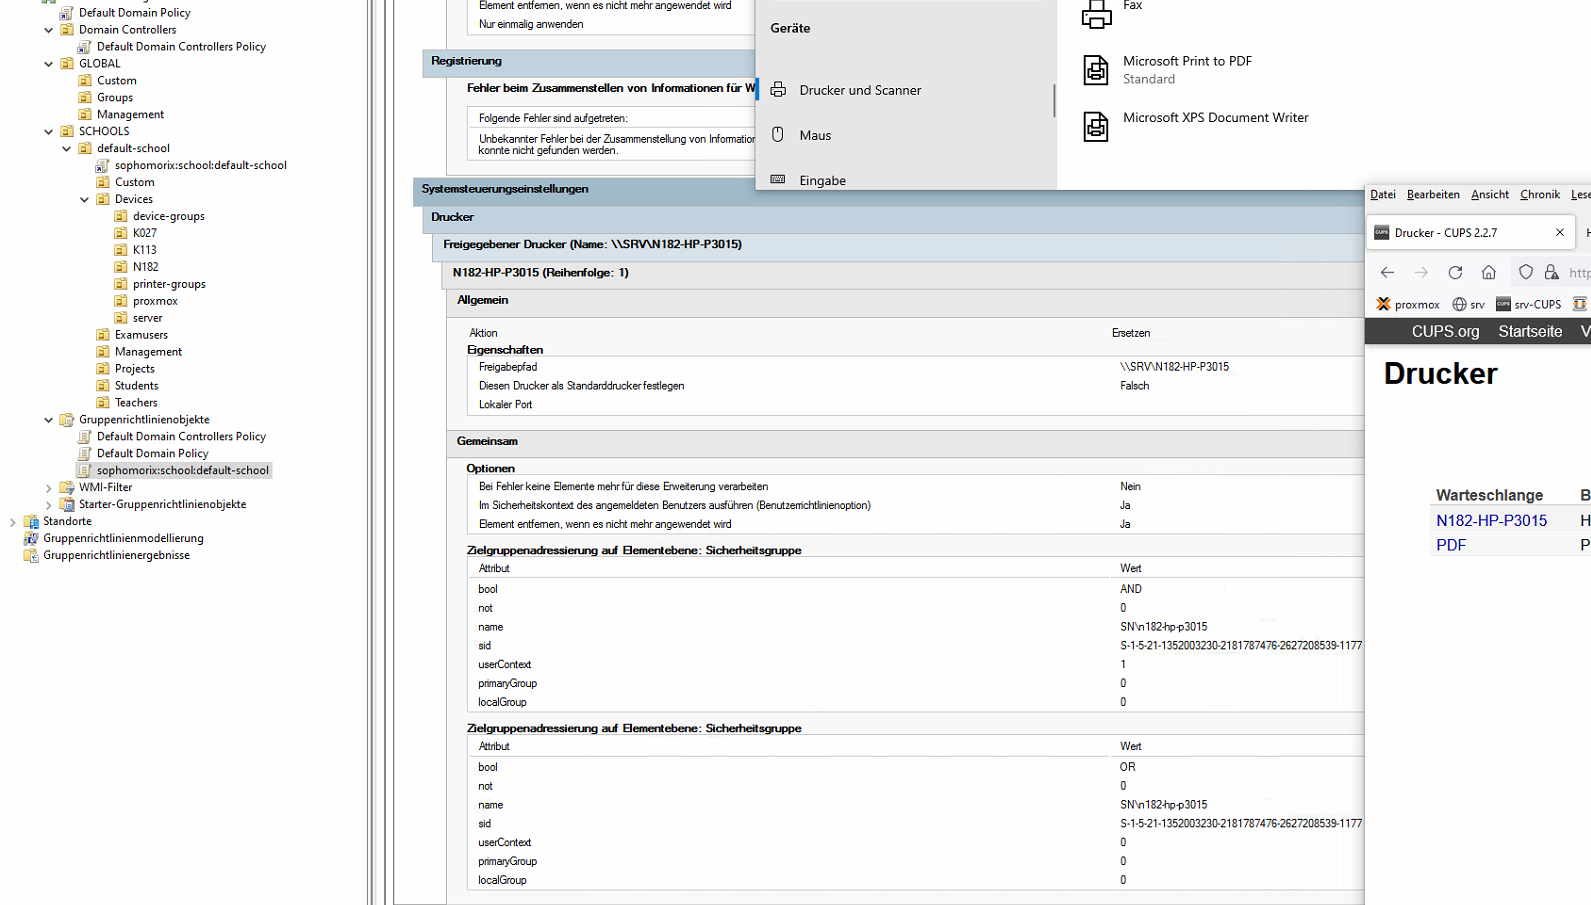Select Microsoft XPS Document Writer printer

(1195, 125)
